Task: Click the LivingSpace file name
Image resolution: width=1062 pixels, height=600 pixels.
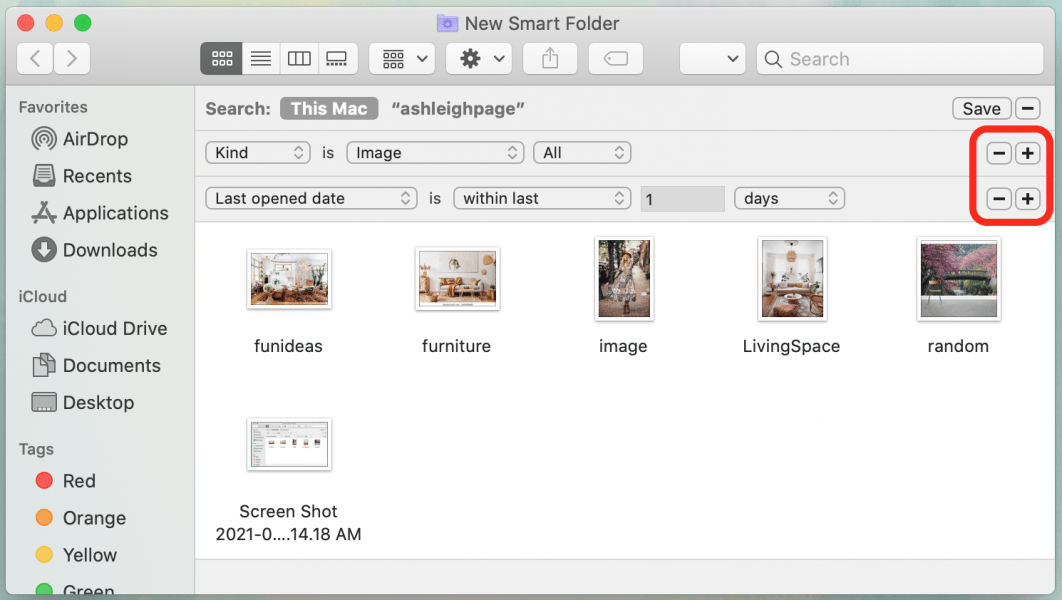Action: [791, 346]
